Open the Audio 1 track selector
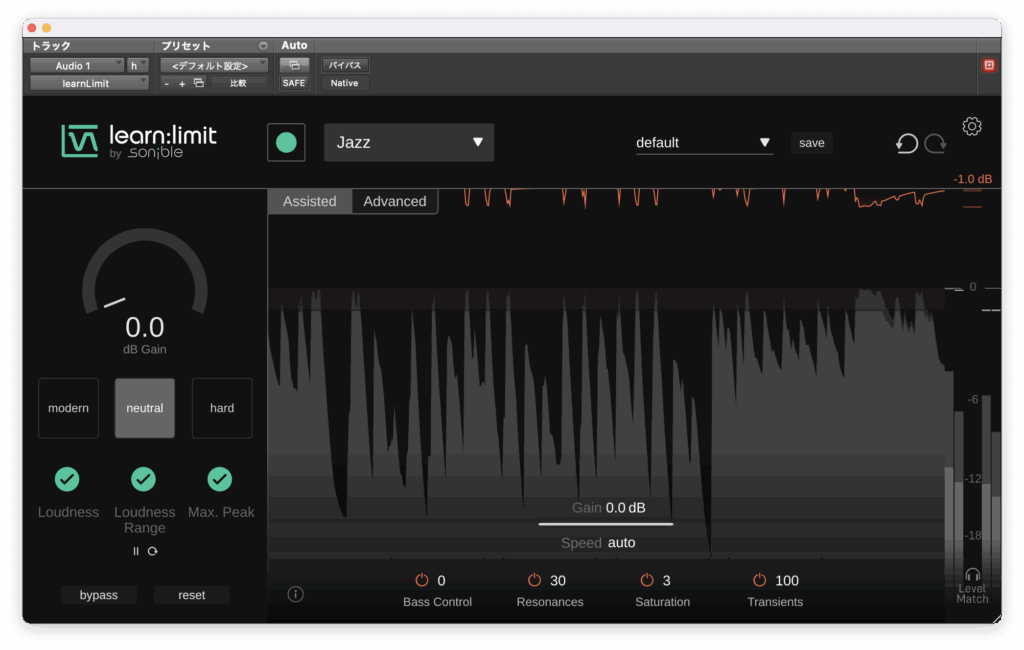The image size is (1024, 650). pos(77,65)
